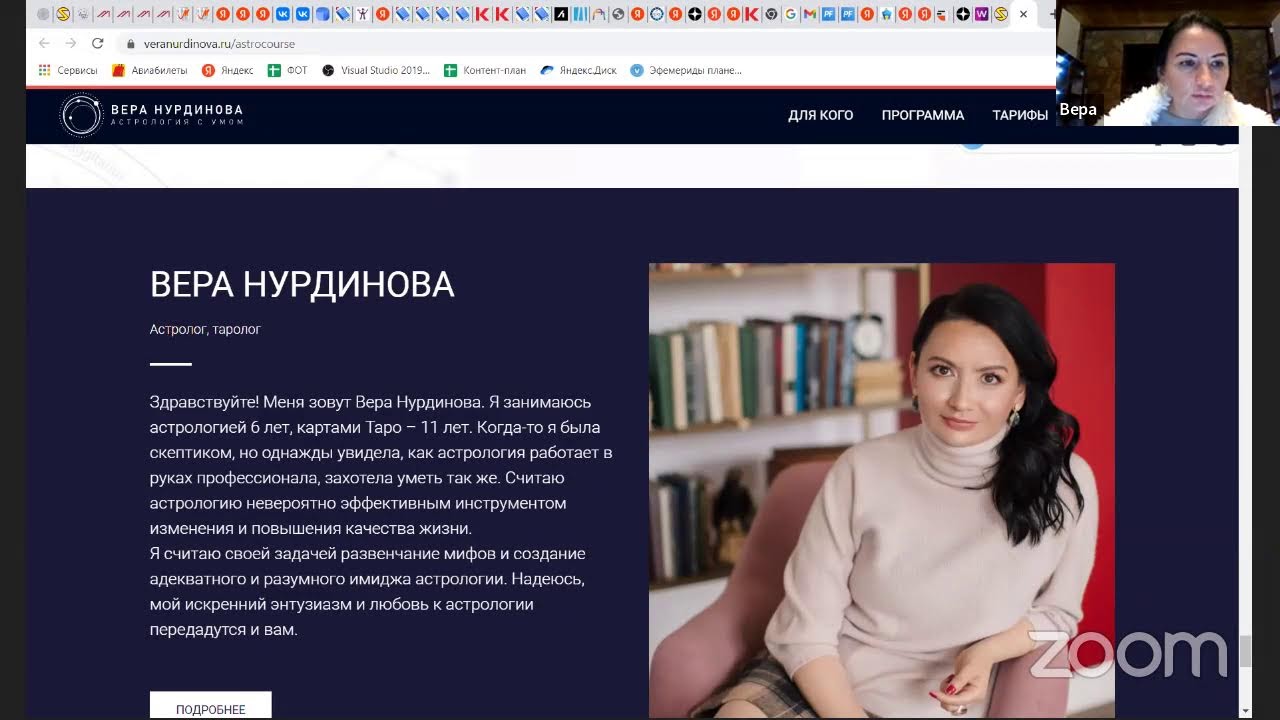Switch to the blue cube icon tab

pyautogui.click(x=322, y=14)
